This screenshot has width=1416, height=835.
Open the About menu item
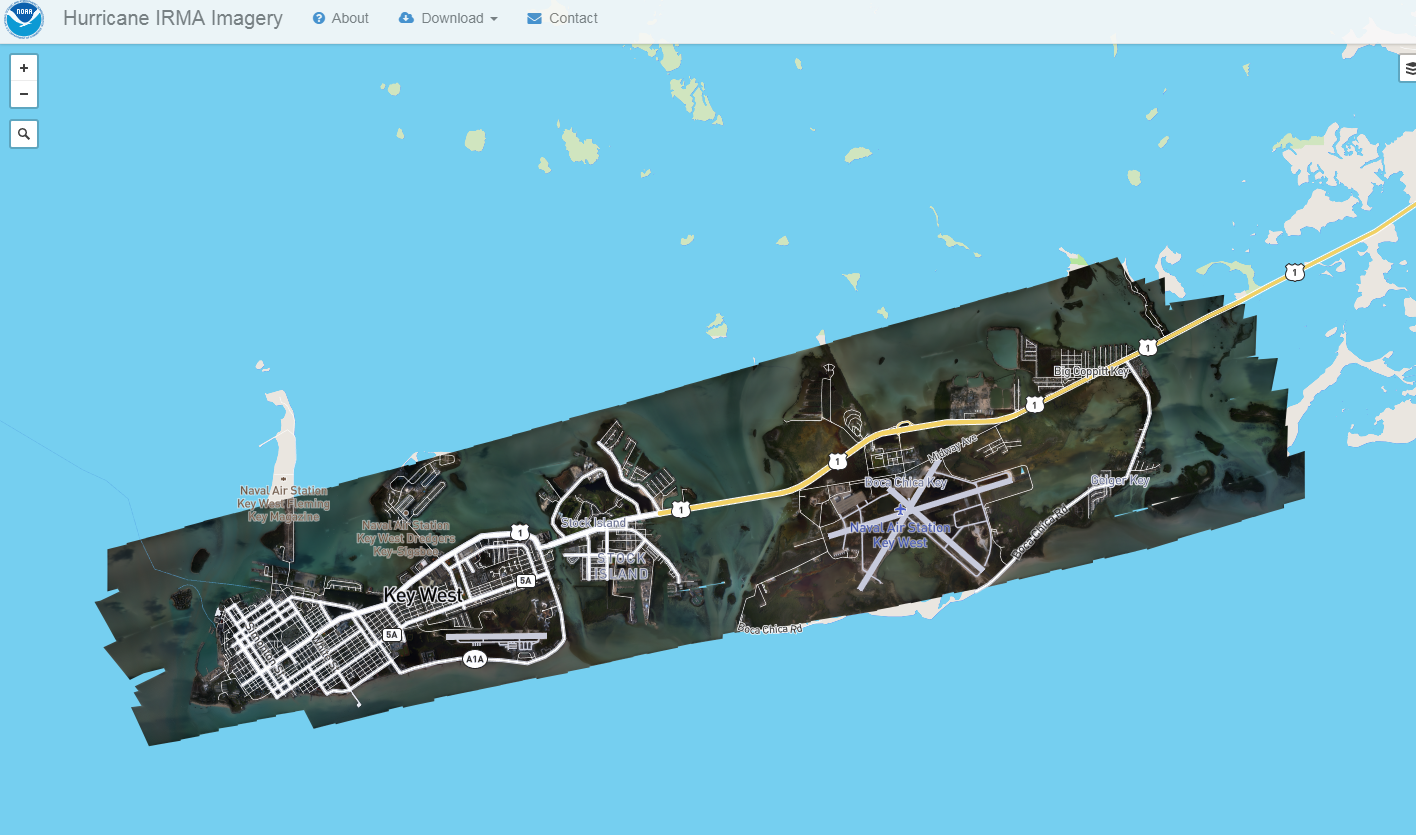click(340, 18)
